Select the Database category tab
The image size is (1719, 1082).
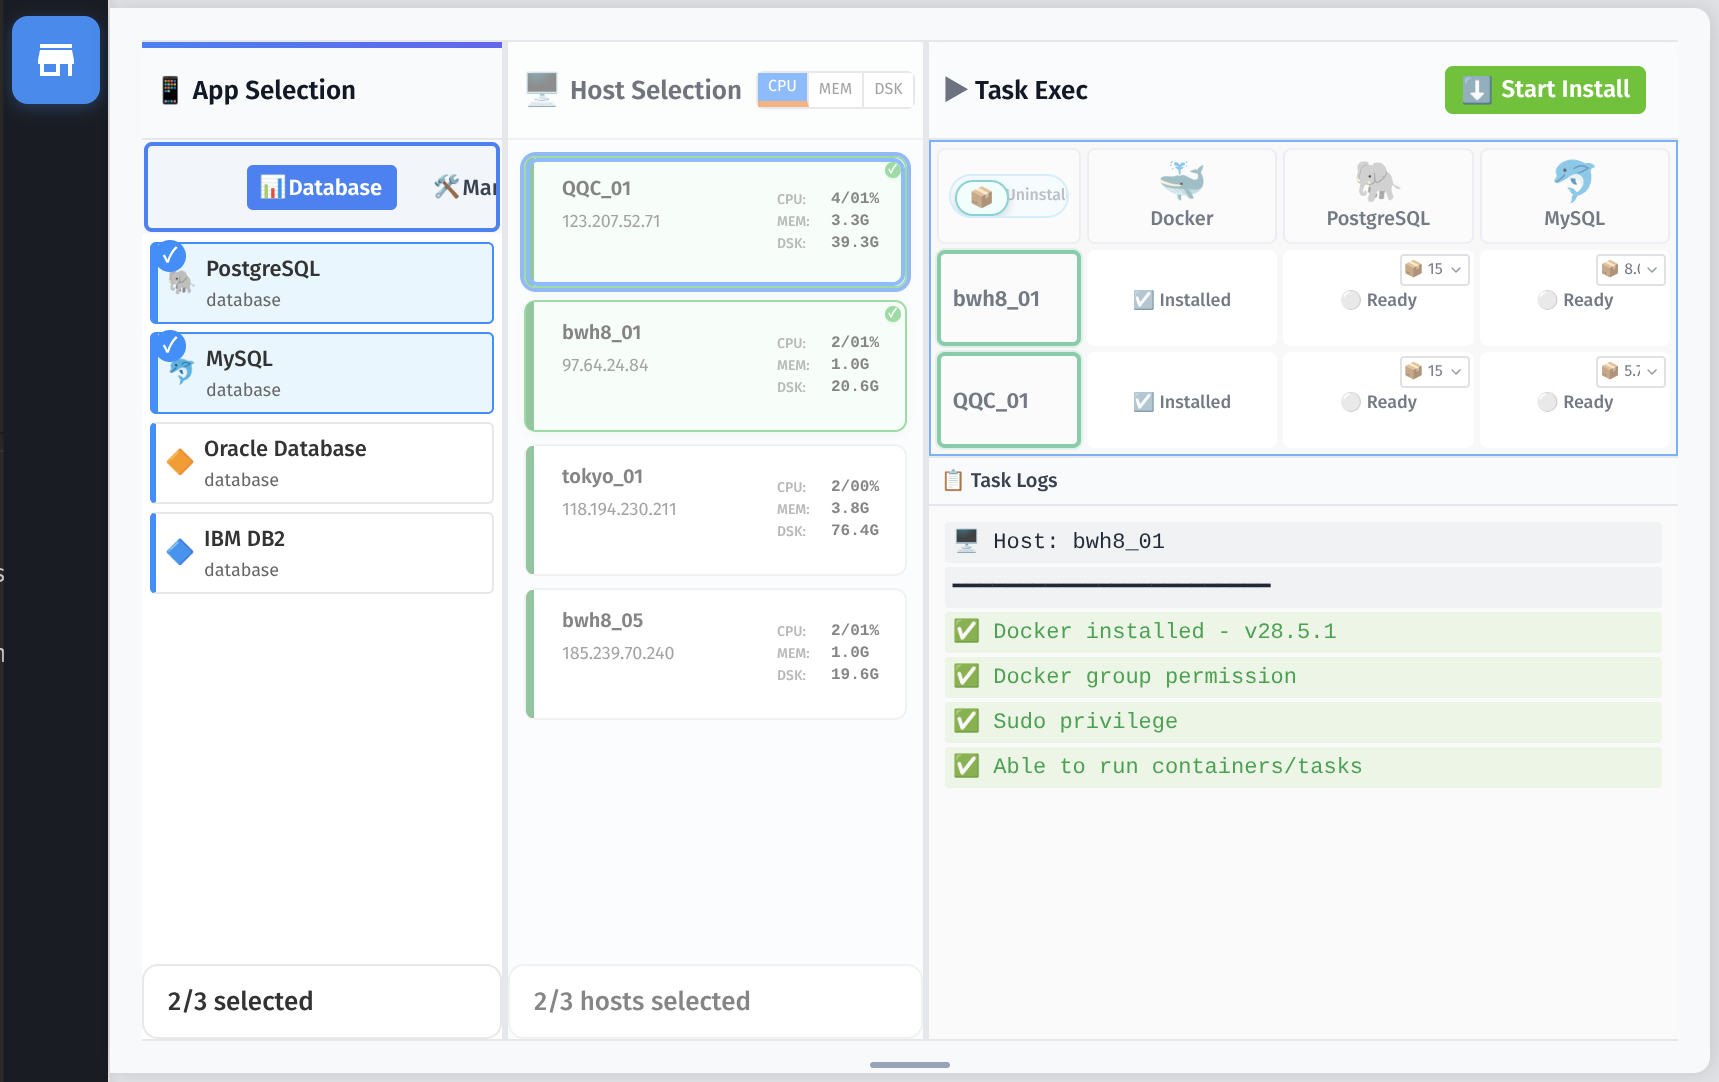[321, 187]
